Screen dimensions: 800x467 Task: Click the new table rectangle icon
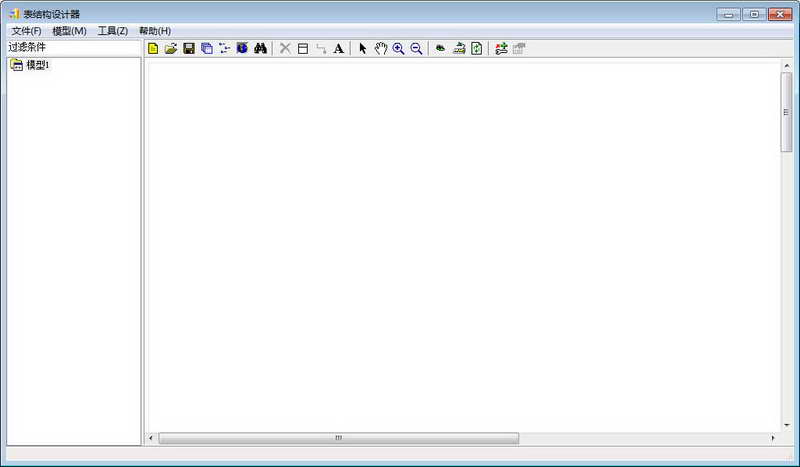click(x=303, y=48)
